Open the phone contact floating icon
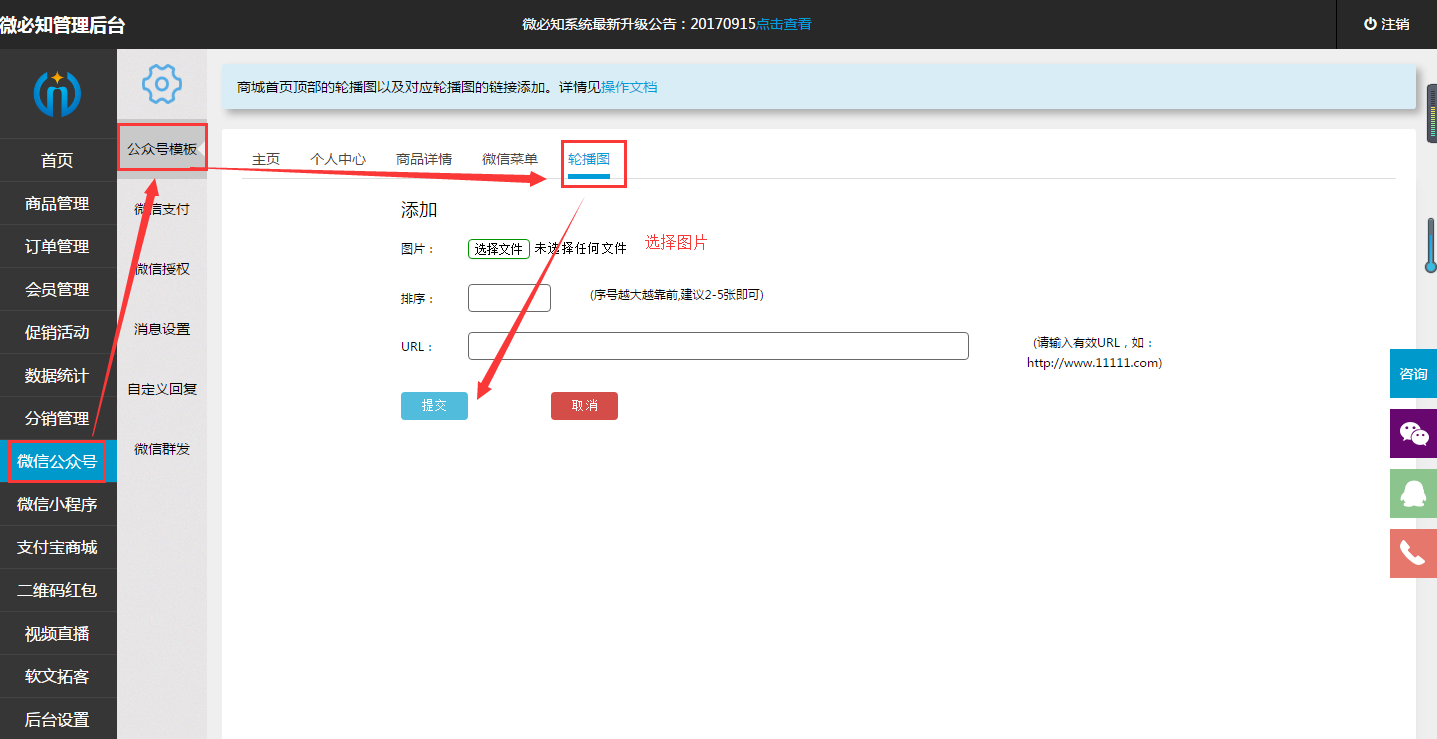 [x=1414, y=553]
